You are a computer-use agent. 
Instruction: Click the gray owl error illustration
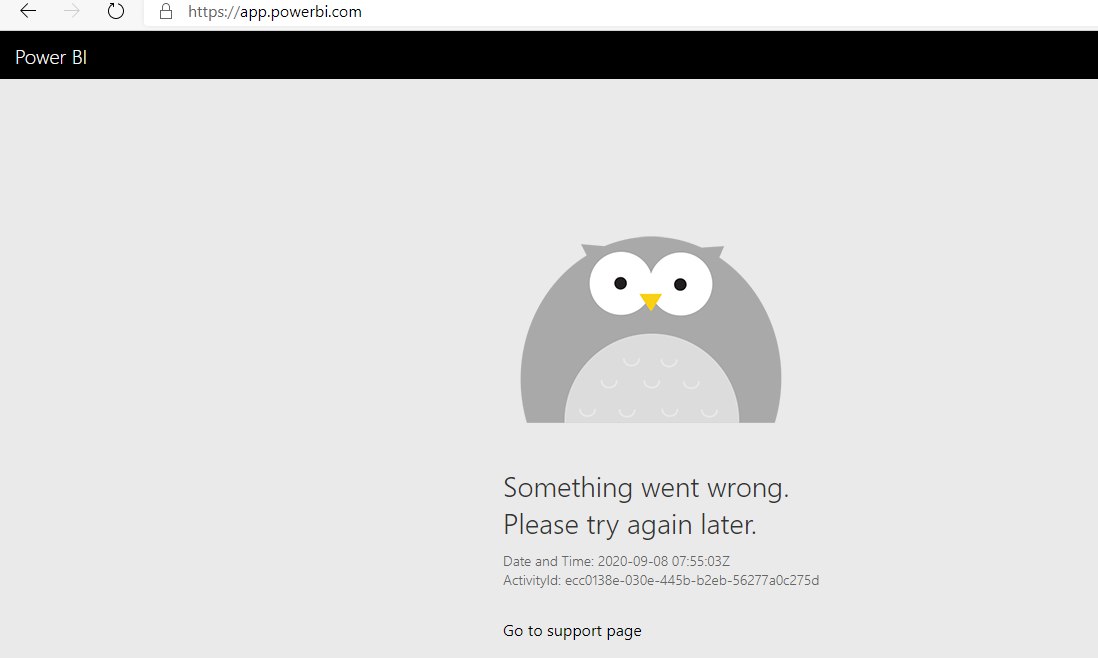click(x=651, y=330)
